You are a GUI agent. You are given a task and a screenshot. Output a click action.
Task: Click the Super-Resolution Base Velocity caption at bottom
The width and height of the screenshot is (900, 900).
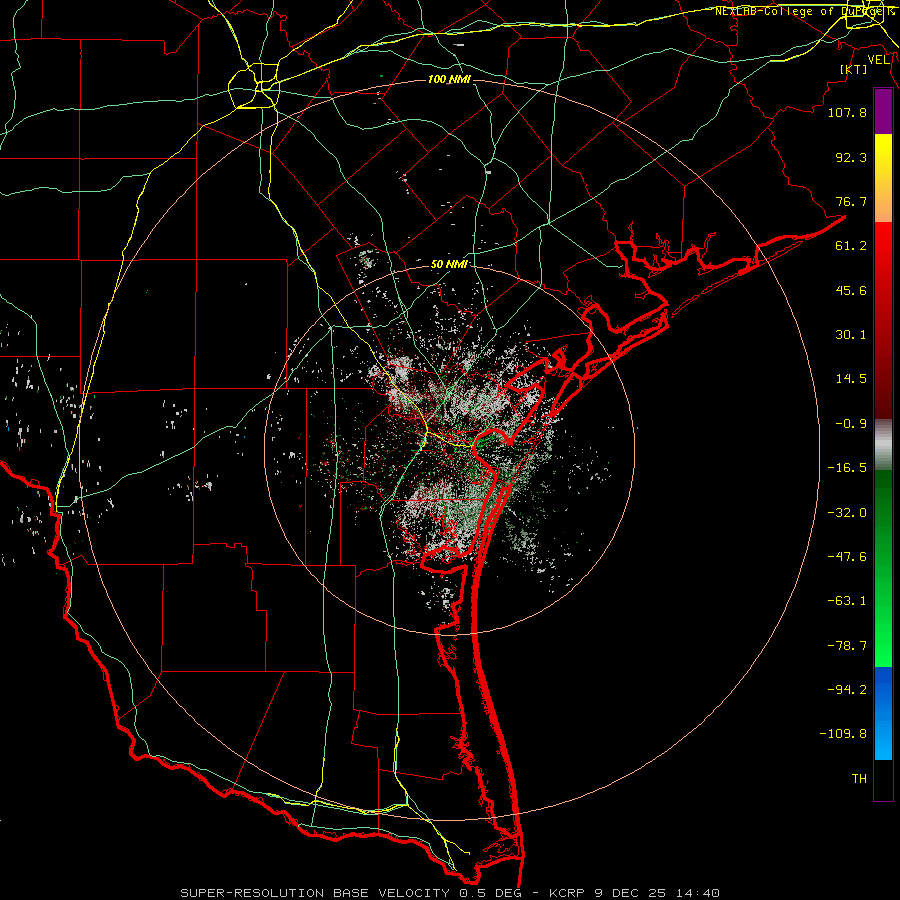click(x=449, y=893)
